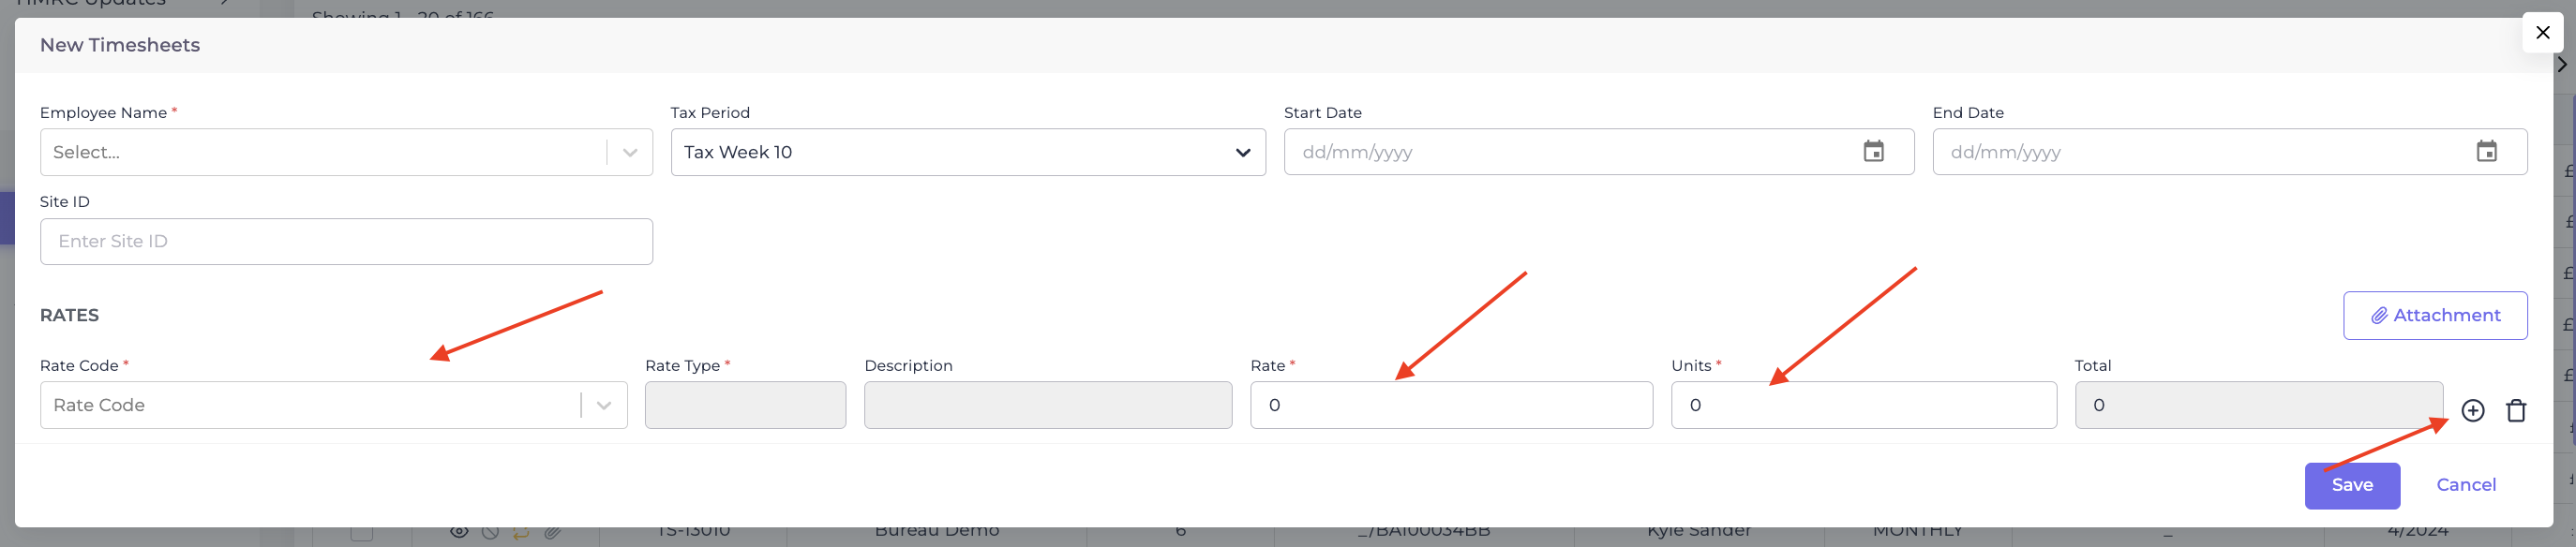Open the Employee Name select dropdown
2576x547 pixels.
pyautogui.click(x=346, y=152)
